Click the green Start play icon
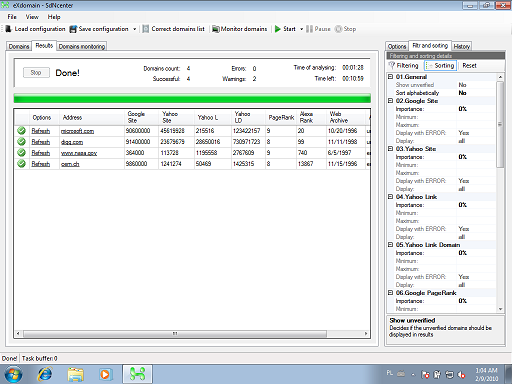Viewport: 512px width, 384px height. coord(278,29)
